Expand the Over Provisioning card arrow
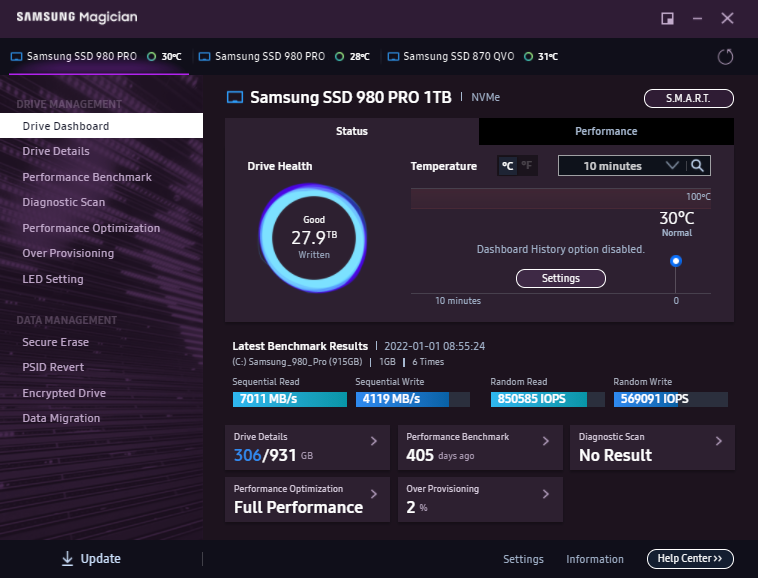The height and width of the screenshot is (578, 758). [546, 493]
